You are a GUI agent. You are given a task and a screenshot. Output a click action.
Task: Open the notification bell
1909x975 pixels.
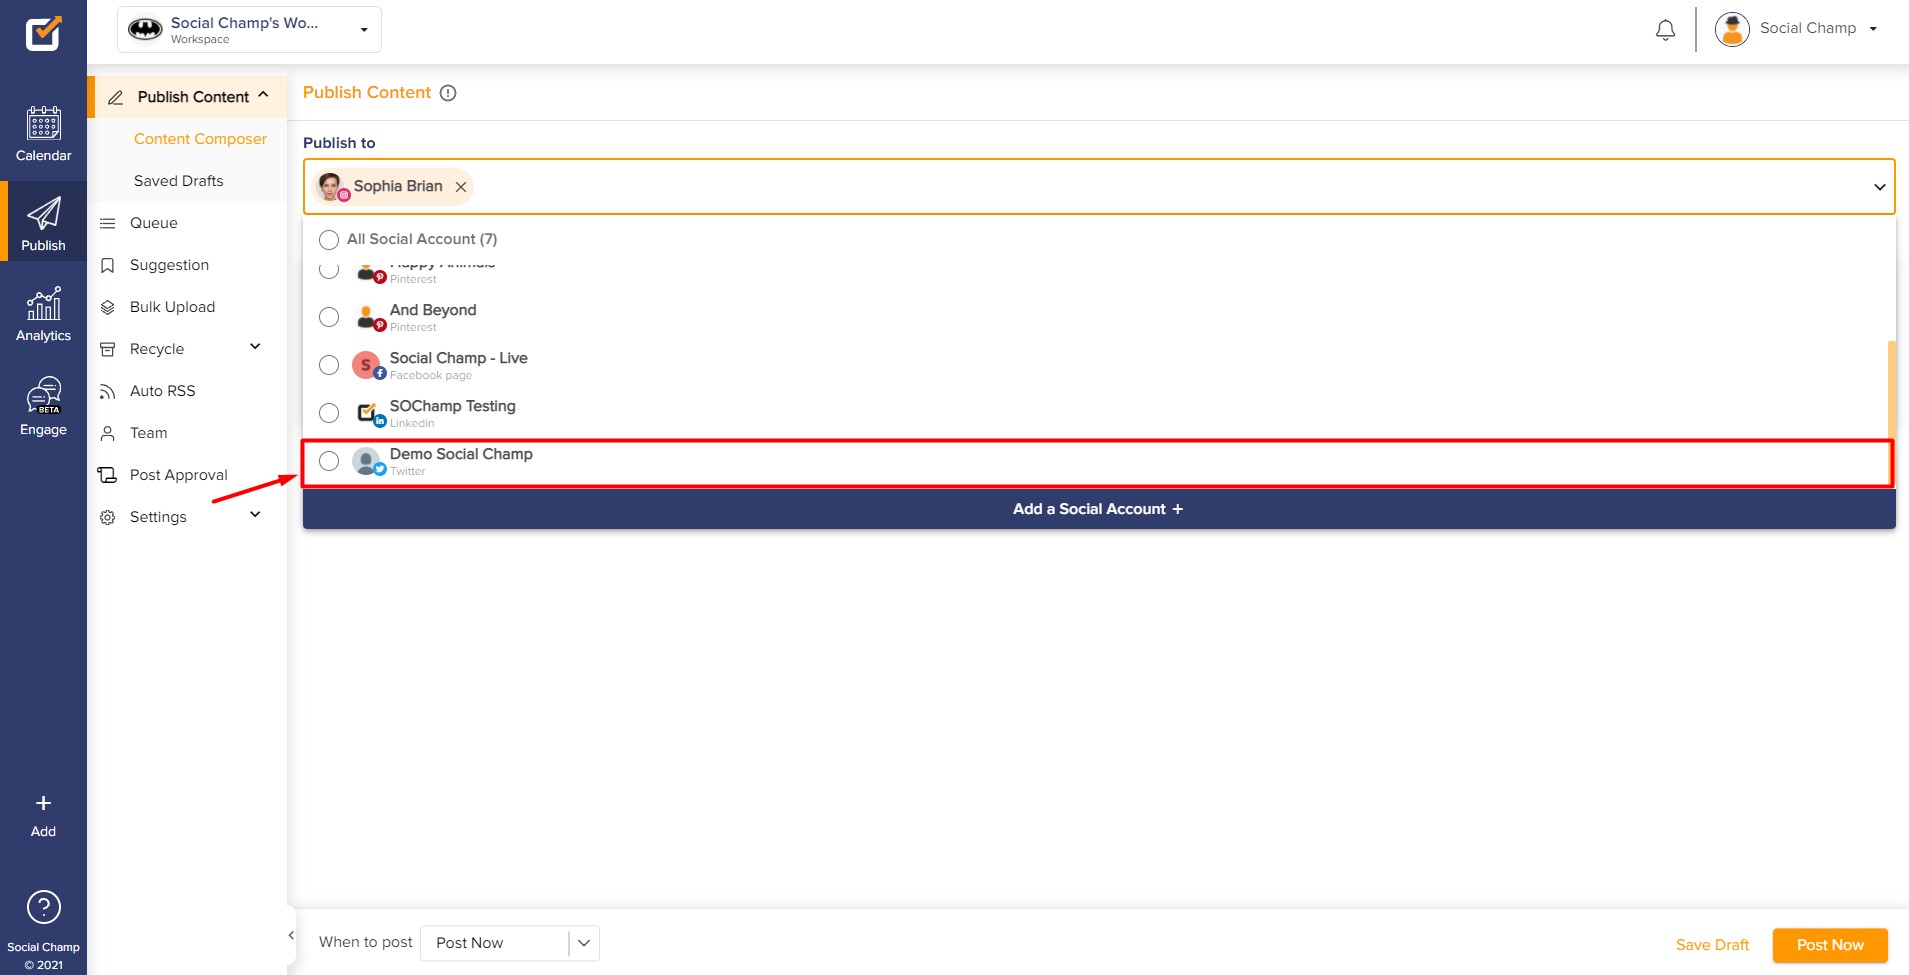click(1663, 29)
